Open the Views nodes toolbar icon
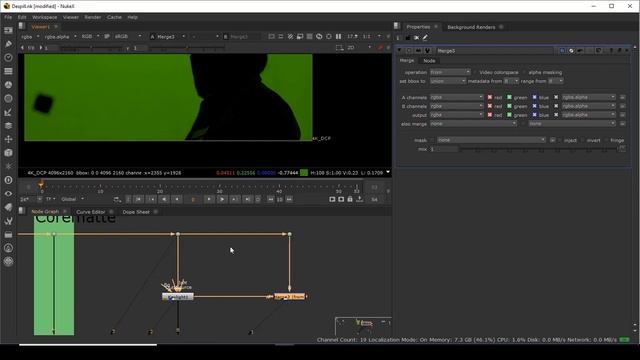The height and width of the screenshot is (360, 640). pyautogui.click(x=8, y=193)
